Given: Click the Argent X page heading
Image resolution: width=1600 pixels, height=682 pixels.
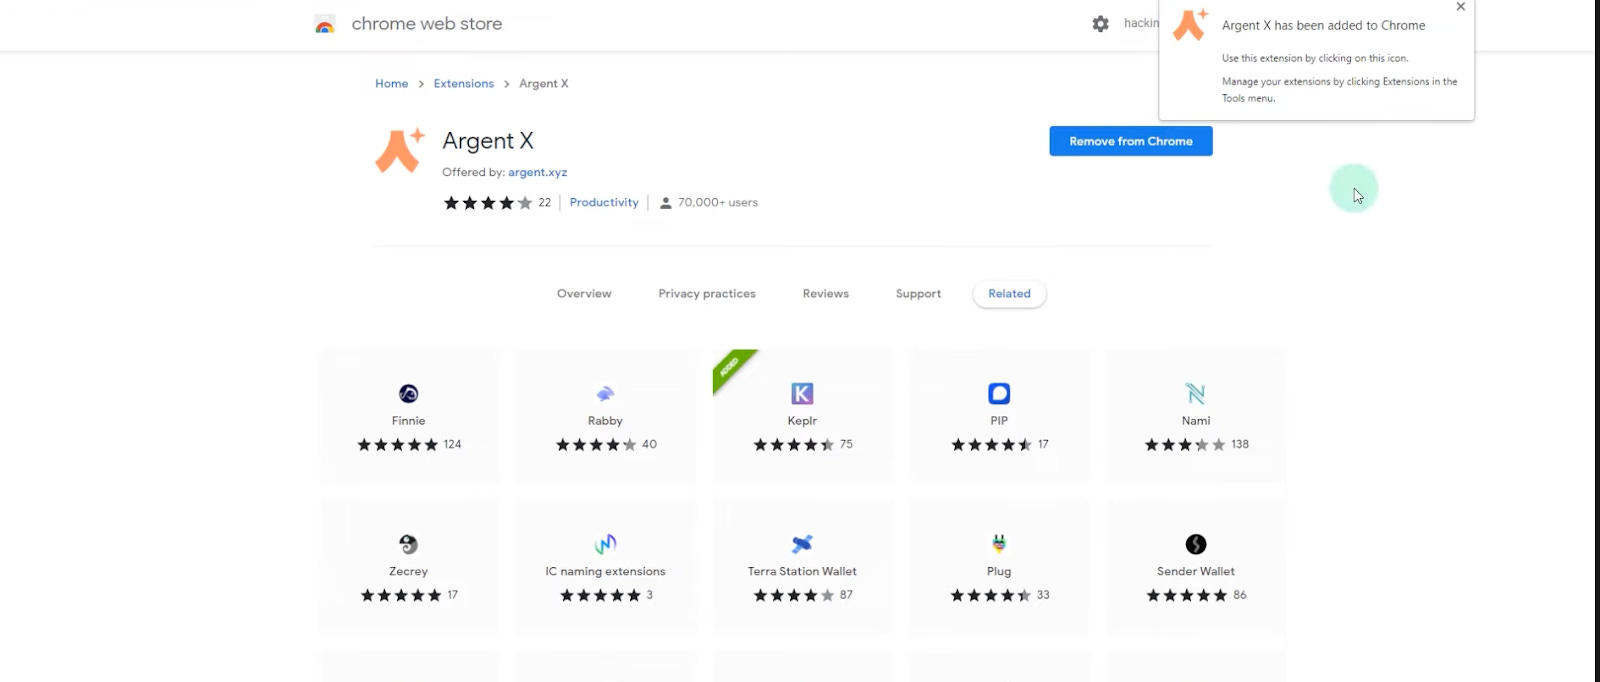Looking at the screenshot, I should point(488,141).
